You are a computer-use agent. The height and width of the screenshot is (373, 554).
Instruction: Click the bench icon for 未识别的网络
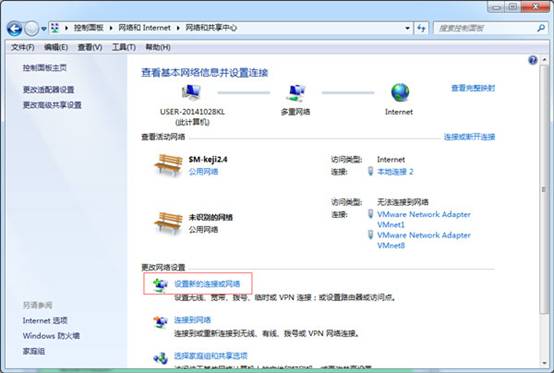(168, 223)
